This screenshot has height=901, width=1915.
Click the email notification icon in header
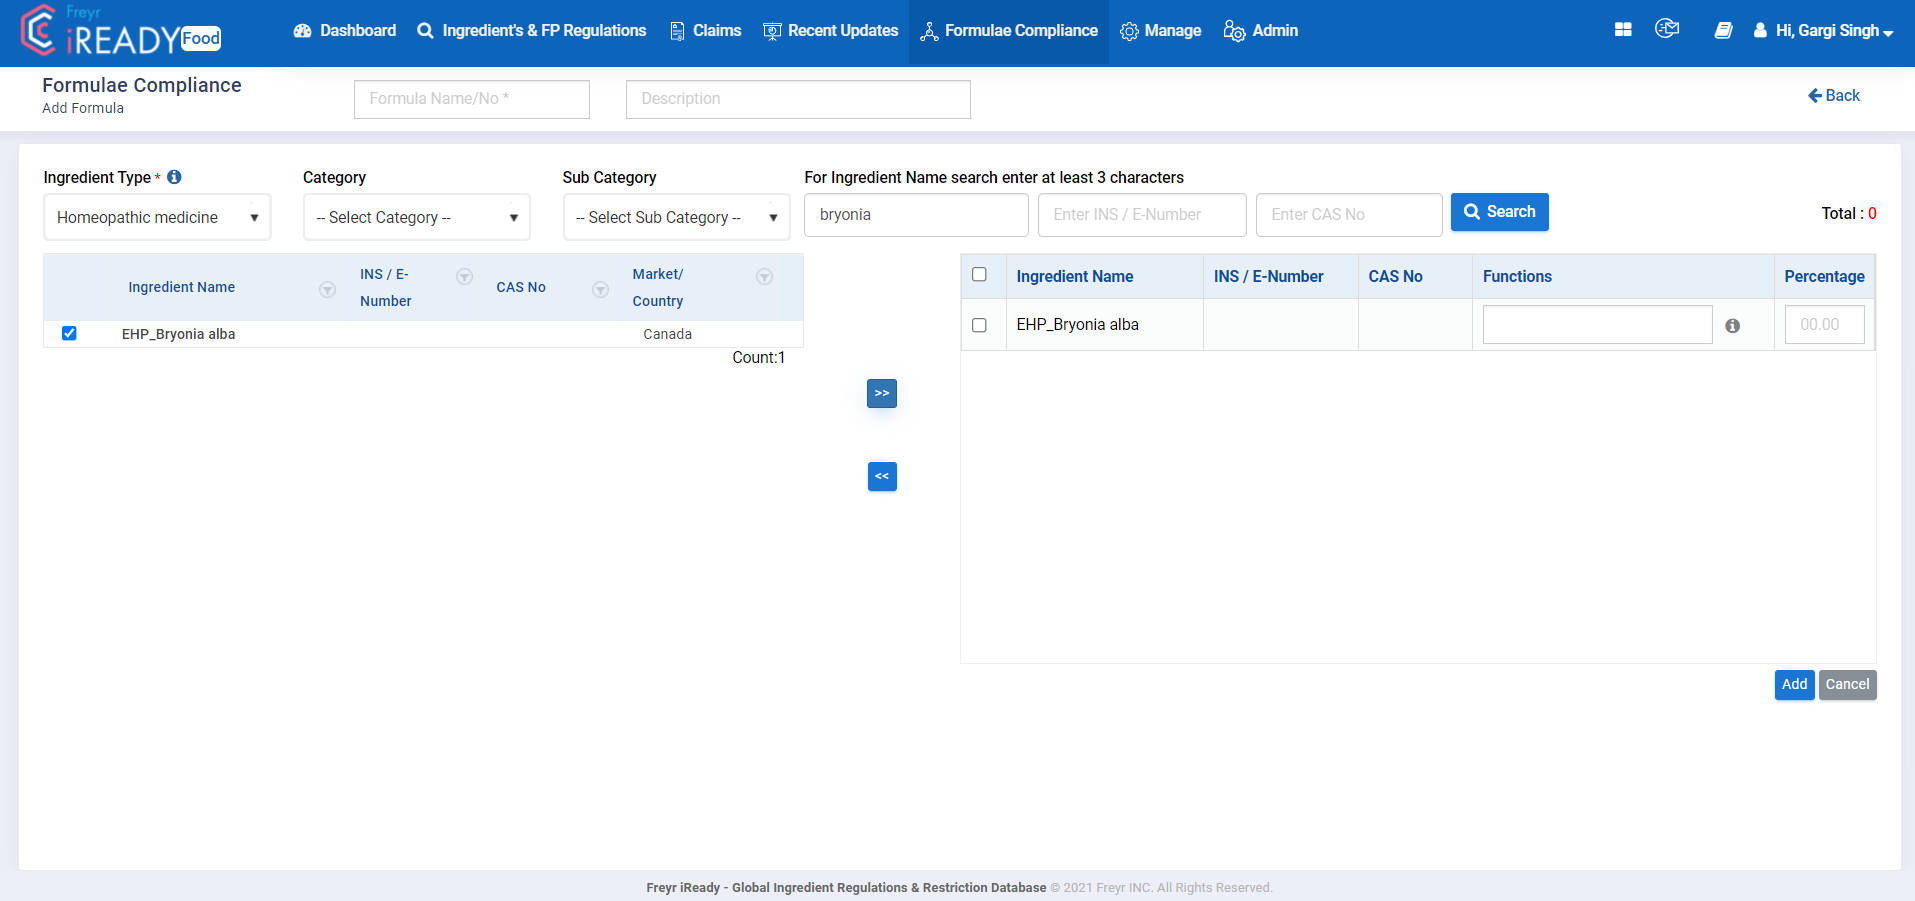pos(1668,29)
